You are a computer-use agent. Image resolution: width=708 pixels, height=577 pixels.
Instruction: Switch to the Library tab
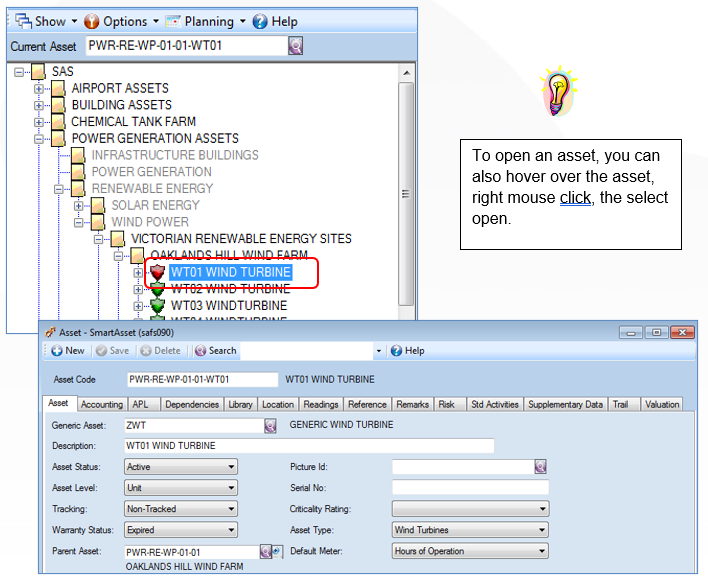(240, 405)
